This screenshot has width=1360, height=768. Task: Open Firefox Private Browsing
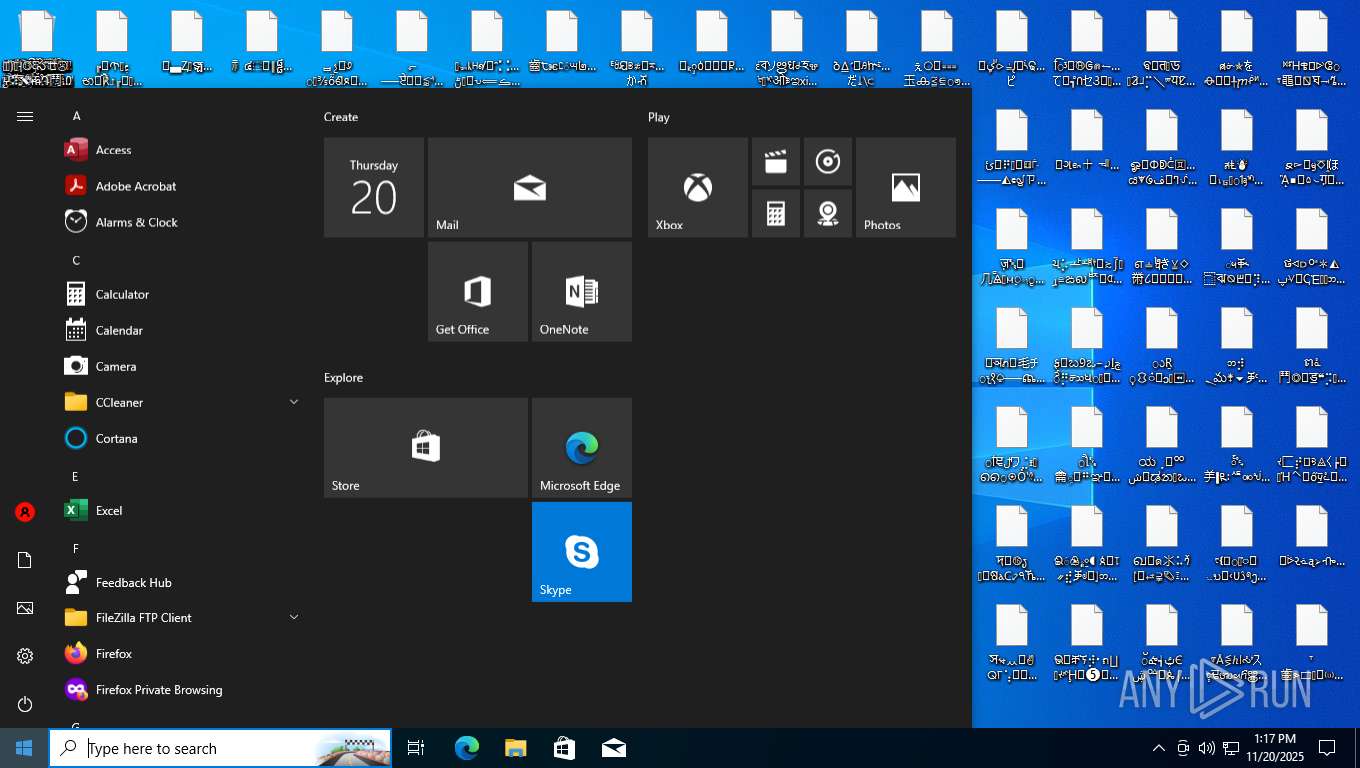click(182, 690)
